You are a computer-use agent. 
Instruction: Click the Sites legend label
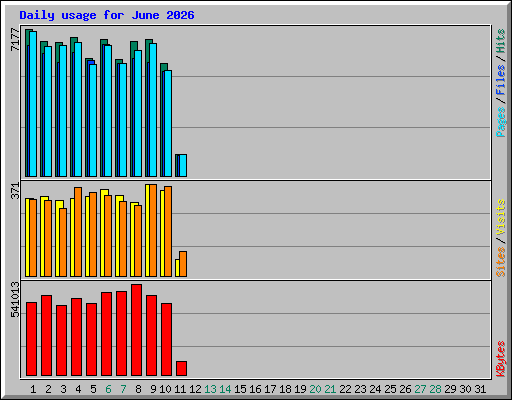click(x=501, y=262)
